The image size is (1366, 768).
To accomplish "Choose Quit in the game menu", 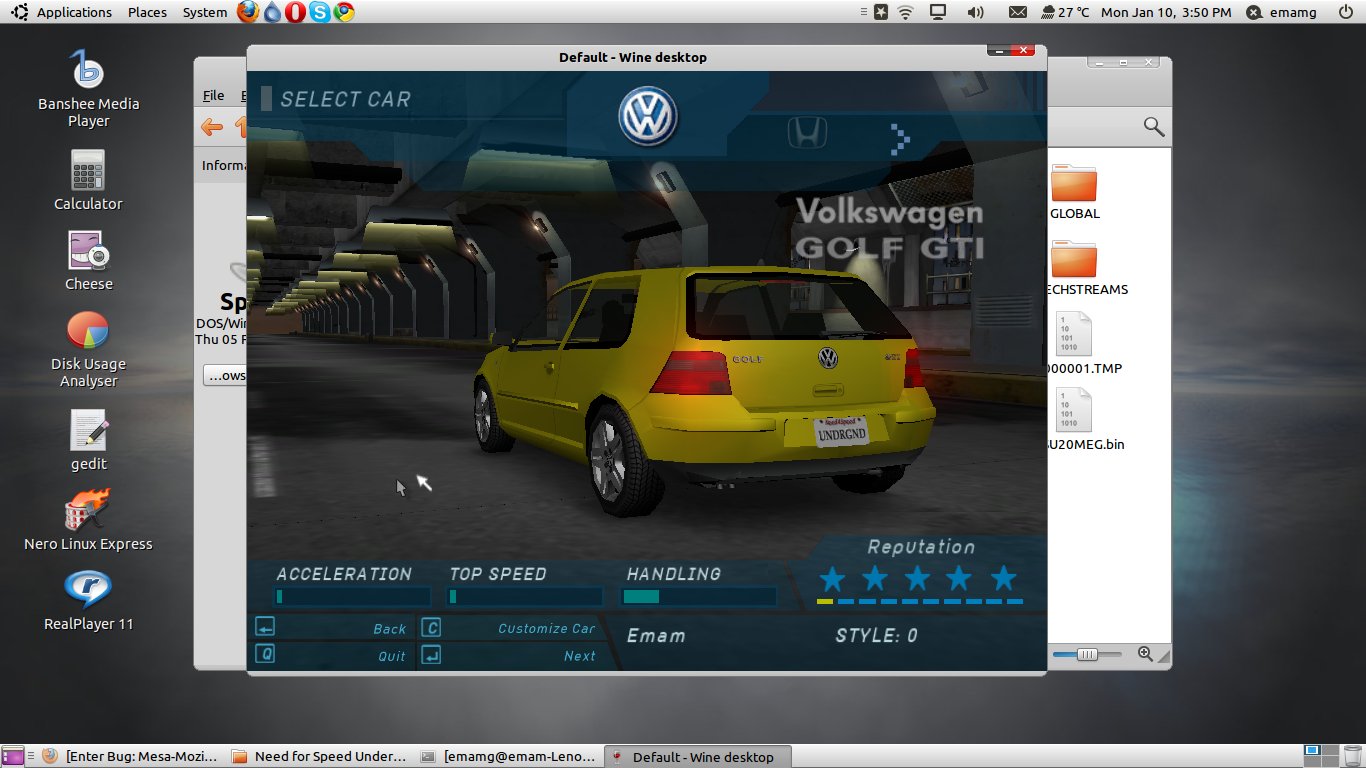I will pos(391,656).
